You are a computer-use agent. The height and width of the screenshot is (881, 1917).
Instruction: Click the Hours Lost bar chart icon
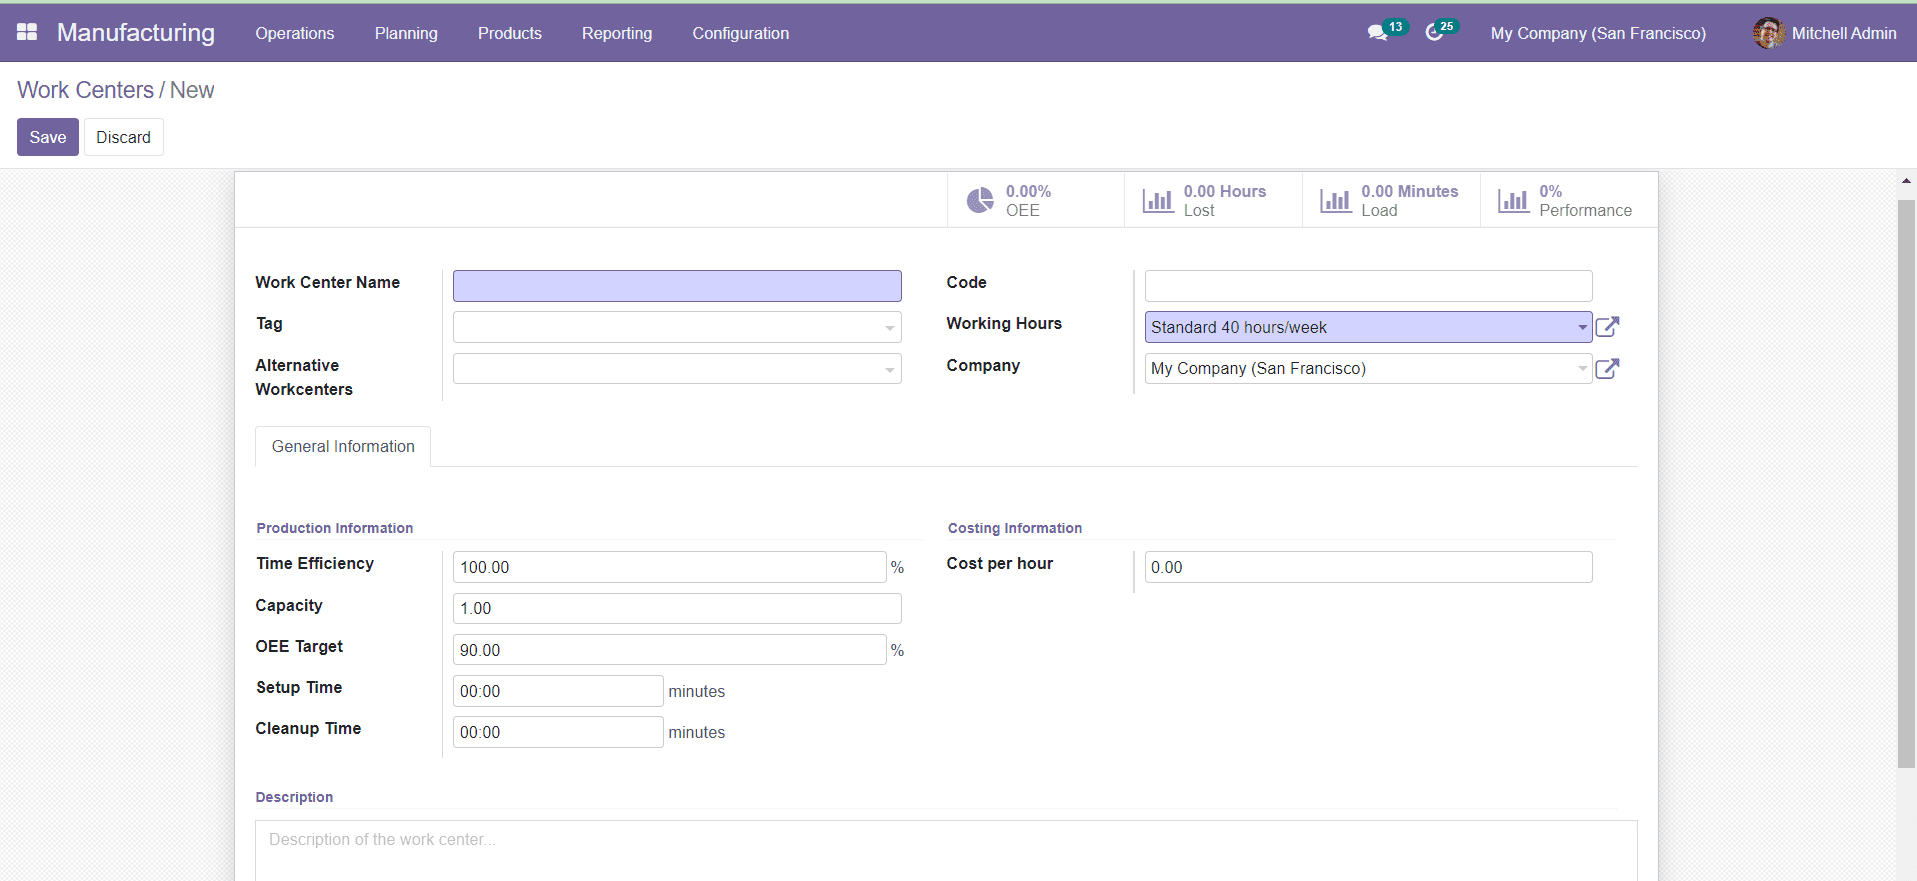1158,201
